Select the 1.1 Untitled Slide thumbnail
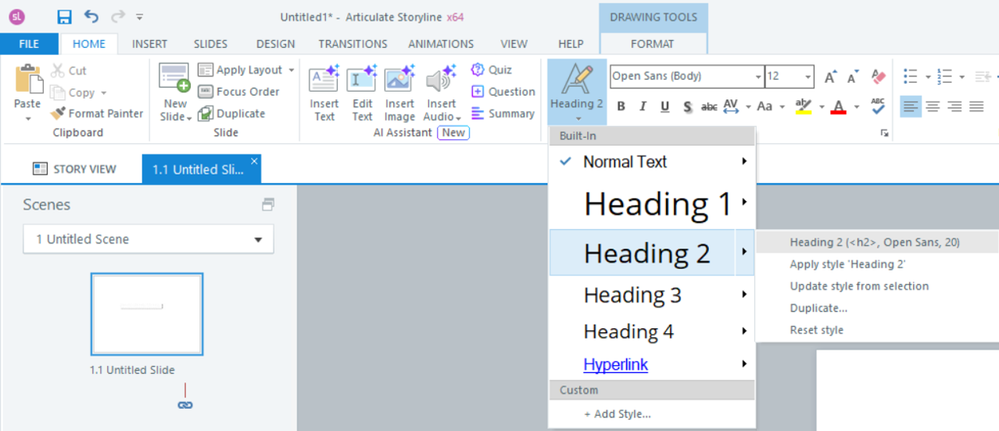 [147, 313]
